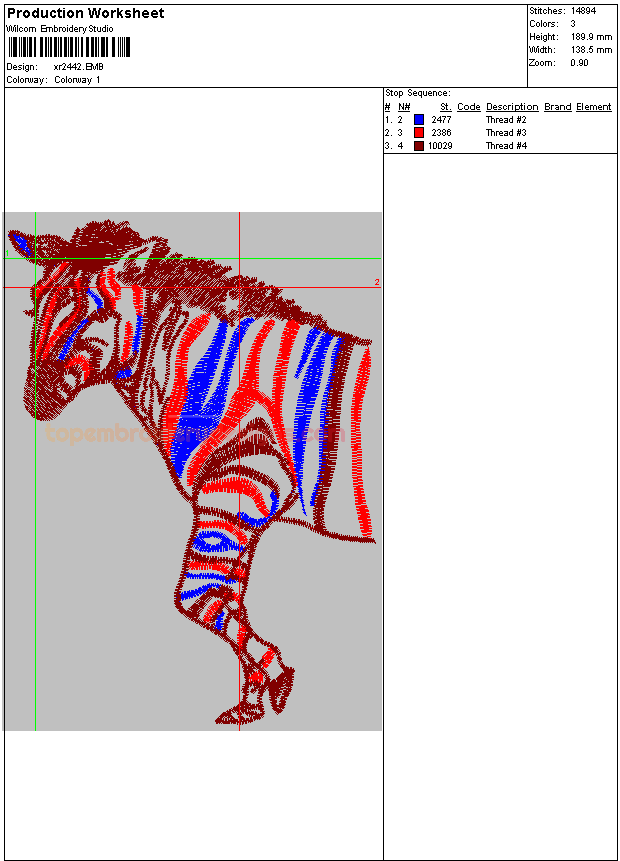Image resolution: width=620 pixels, height=861 pixels.
Task: Click the design barcode graphic
Action: coord(69,47)
